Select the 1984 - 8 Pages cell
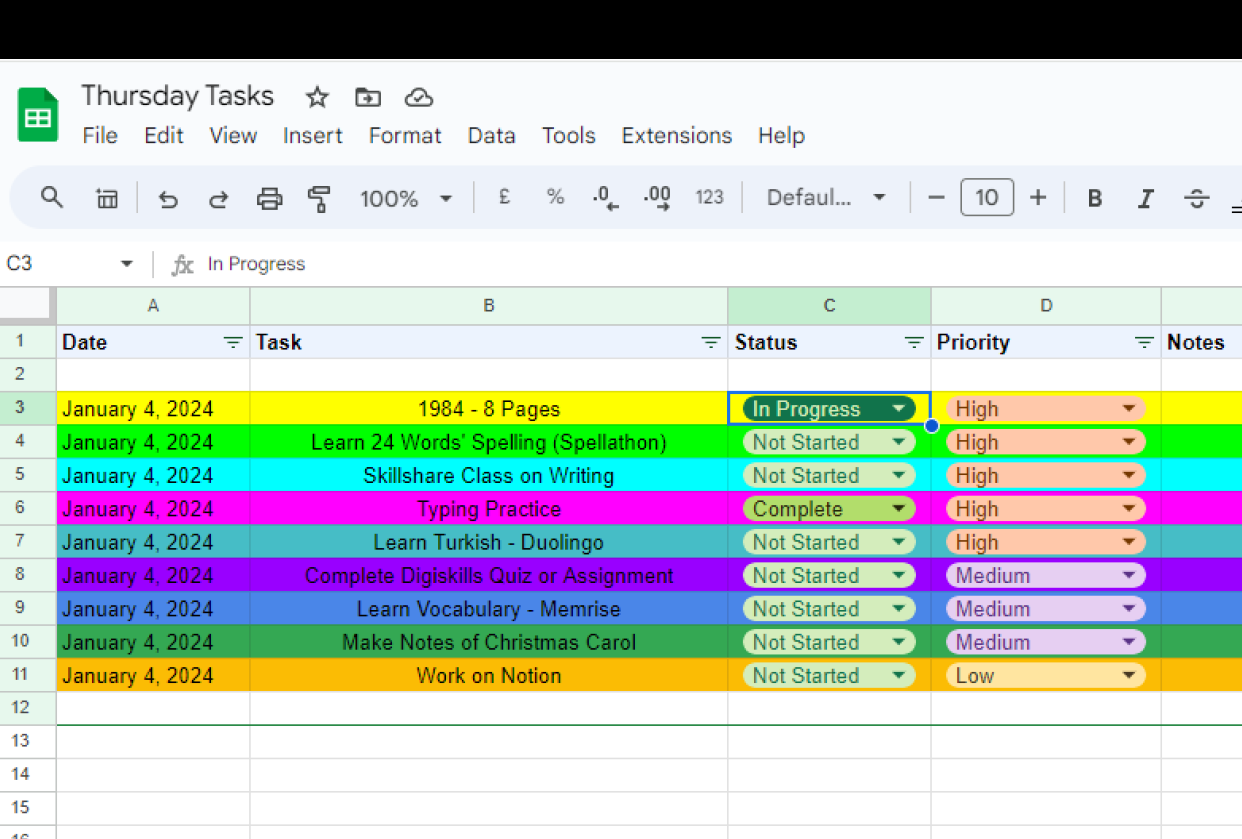The width and height of the screenshot is (1242, 839). pyautogui.click(x=489, y=409)
